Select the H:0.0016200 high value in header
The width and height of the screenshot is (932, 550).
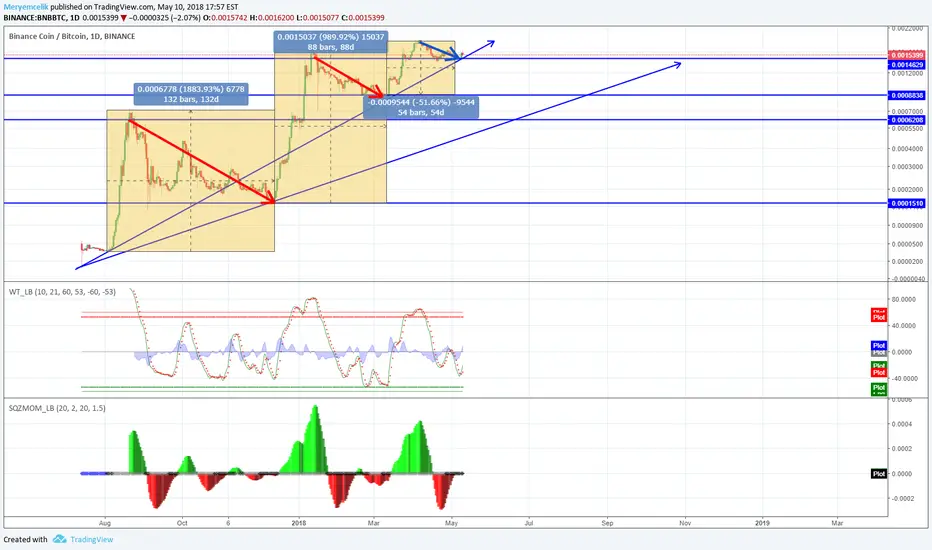[x=273, y=18]
